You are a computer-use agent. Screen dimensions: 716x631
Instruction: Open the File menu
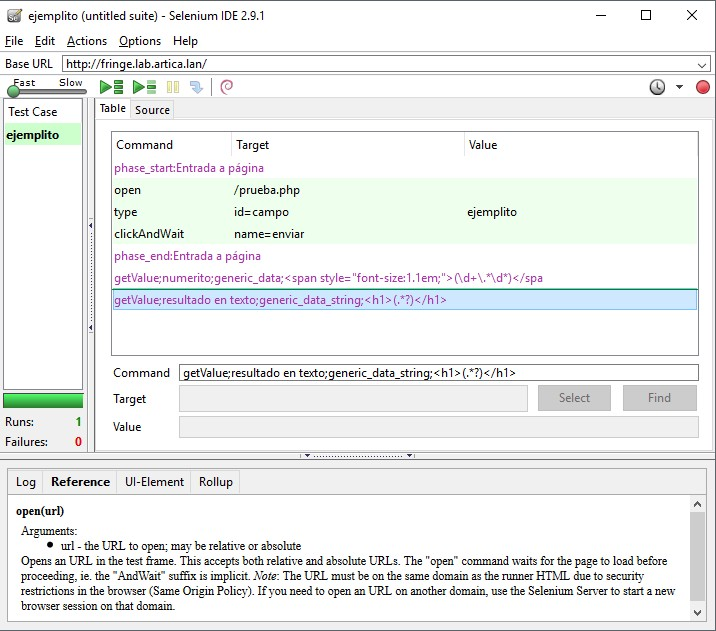(x=14, y=41)
